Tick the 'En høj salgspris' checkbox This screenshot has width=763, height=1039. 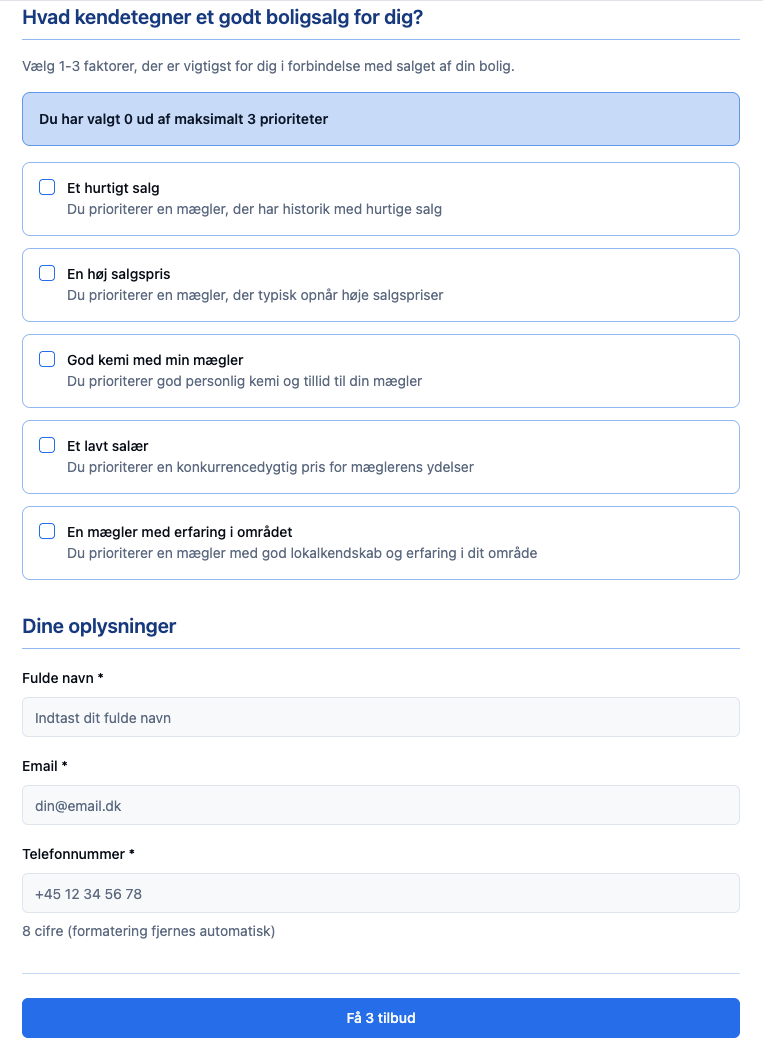pos(47,274)
